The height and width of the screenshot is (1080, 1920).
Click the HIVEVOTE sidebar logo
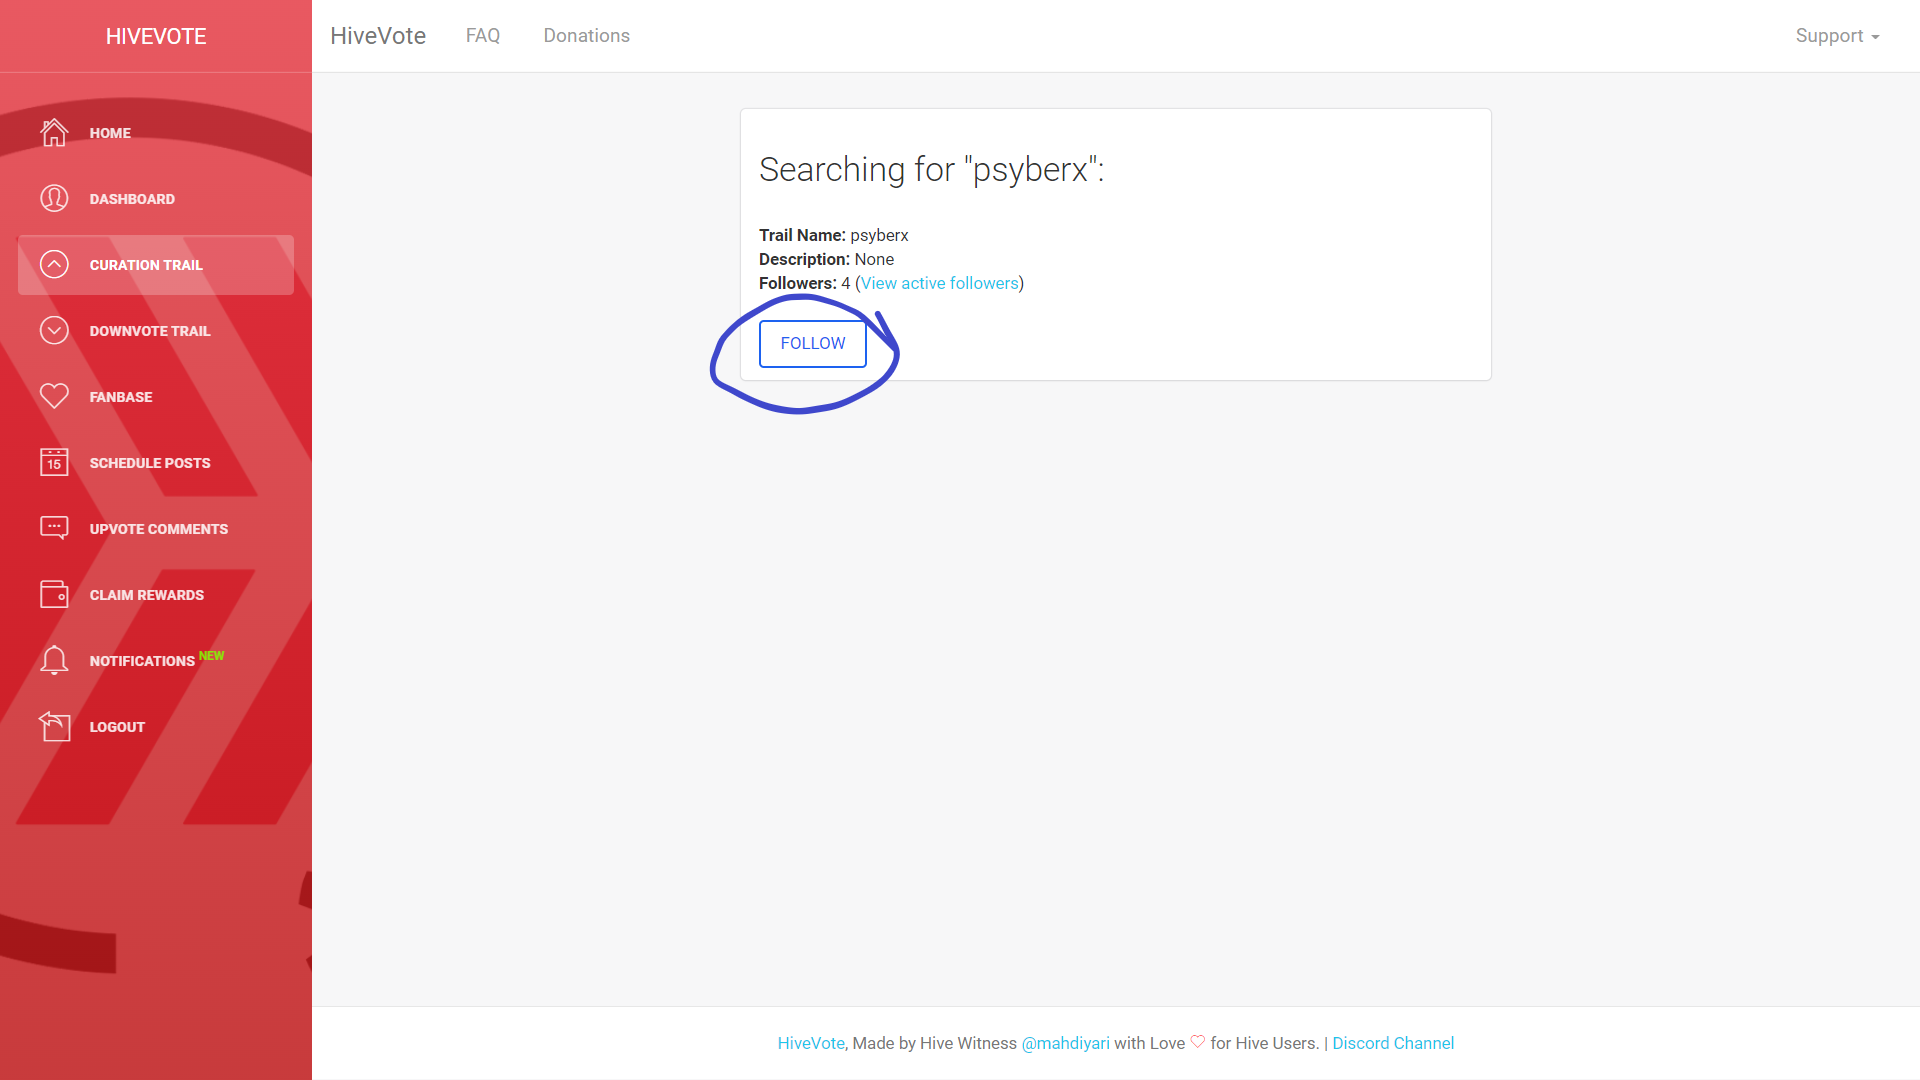coord(156,36)
